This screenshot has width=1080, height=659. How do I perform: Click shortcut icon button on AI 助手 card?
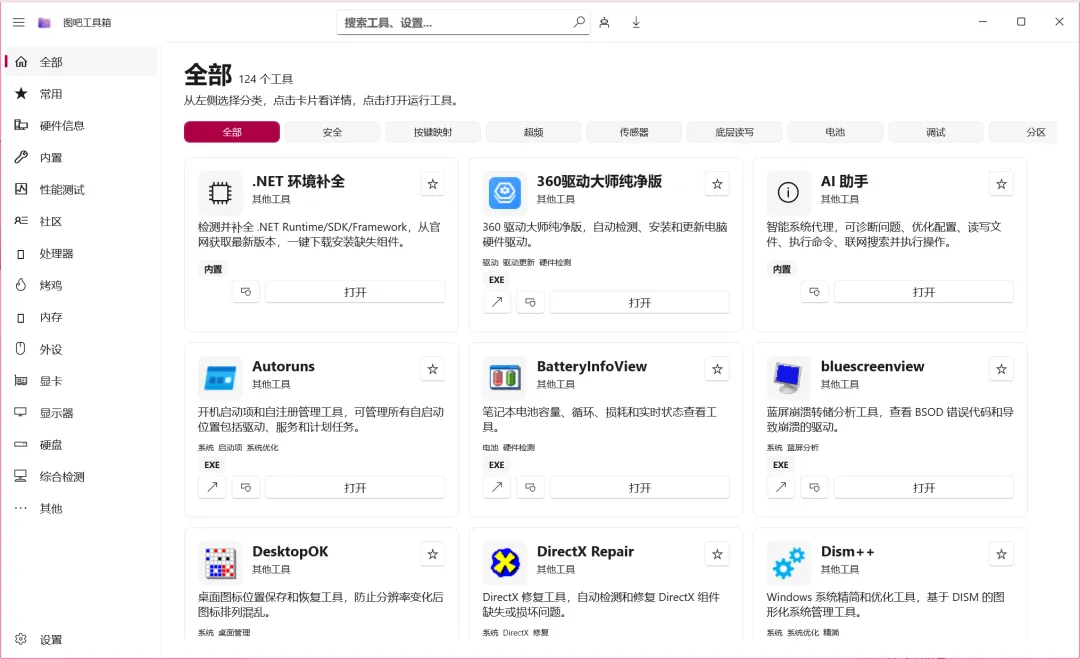coord(815,291)
